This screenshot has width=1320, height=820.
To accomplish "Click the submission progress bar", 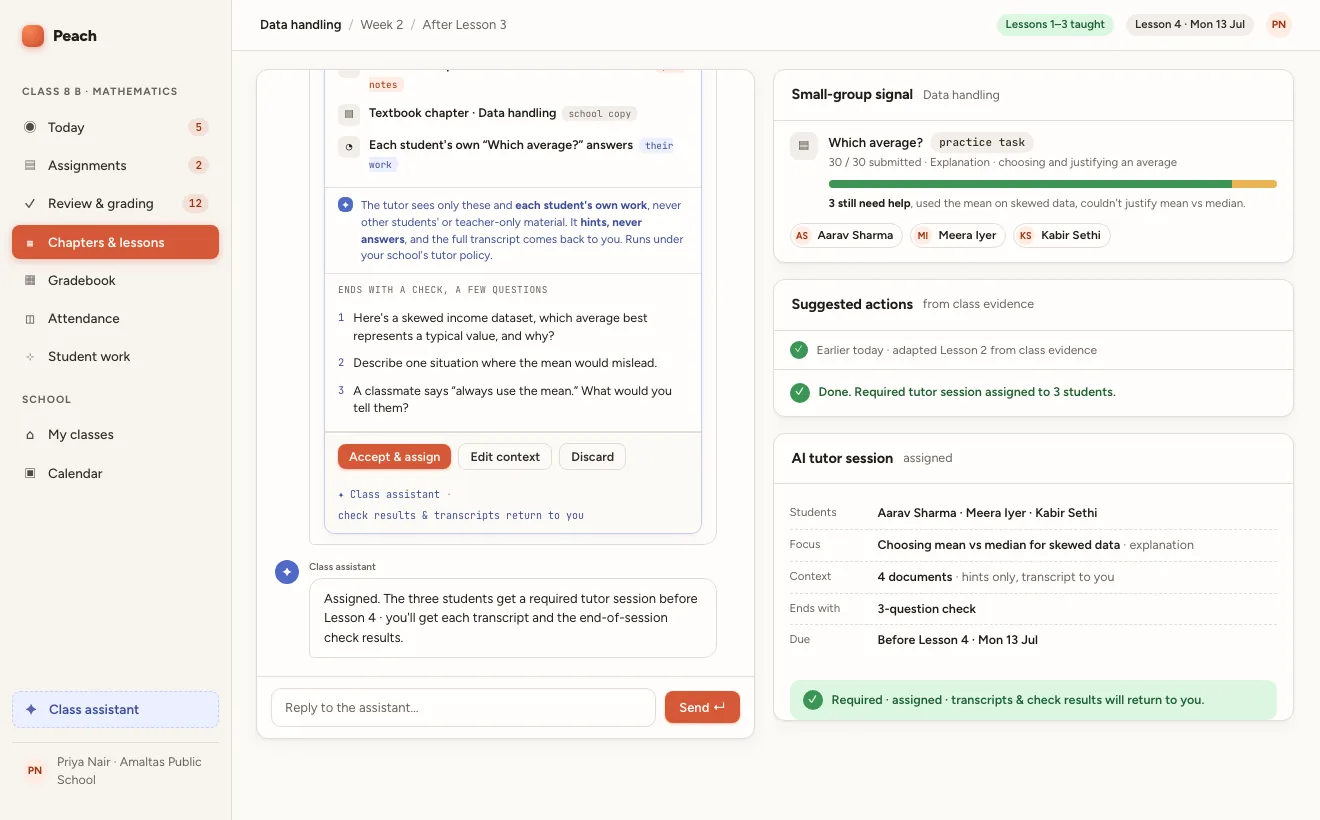I will tap(1052, 184).
